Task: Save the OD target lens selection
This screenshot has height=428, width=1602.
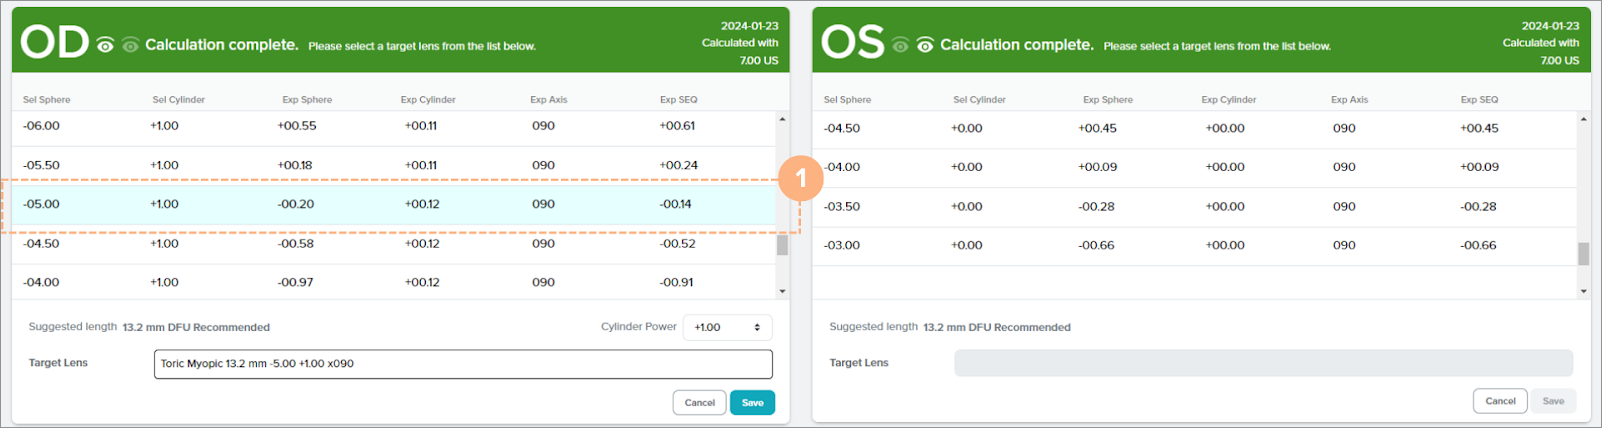Action: coord(752,403)
